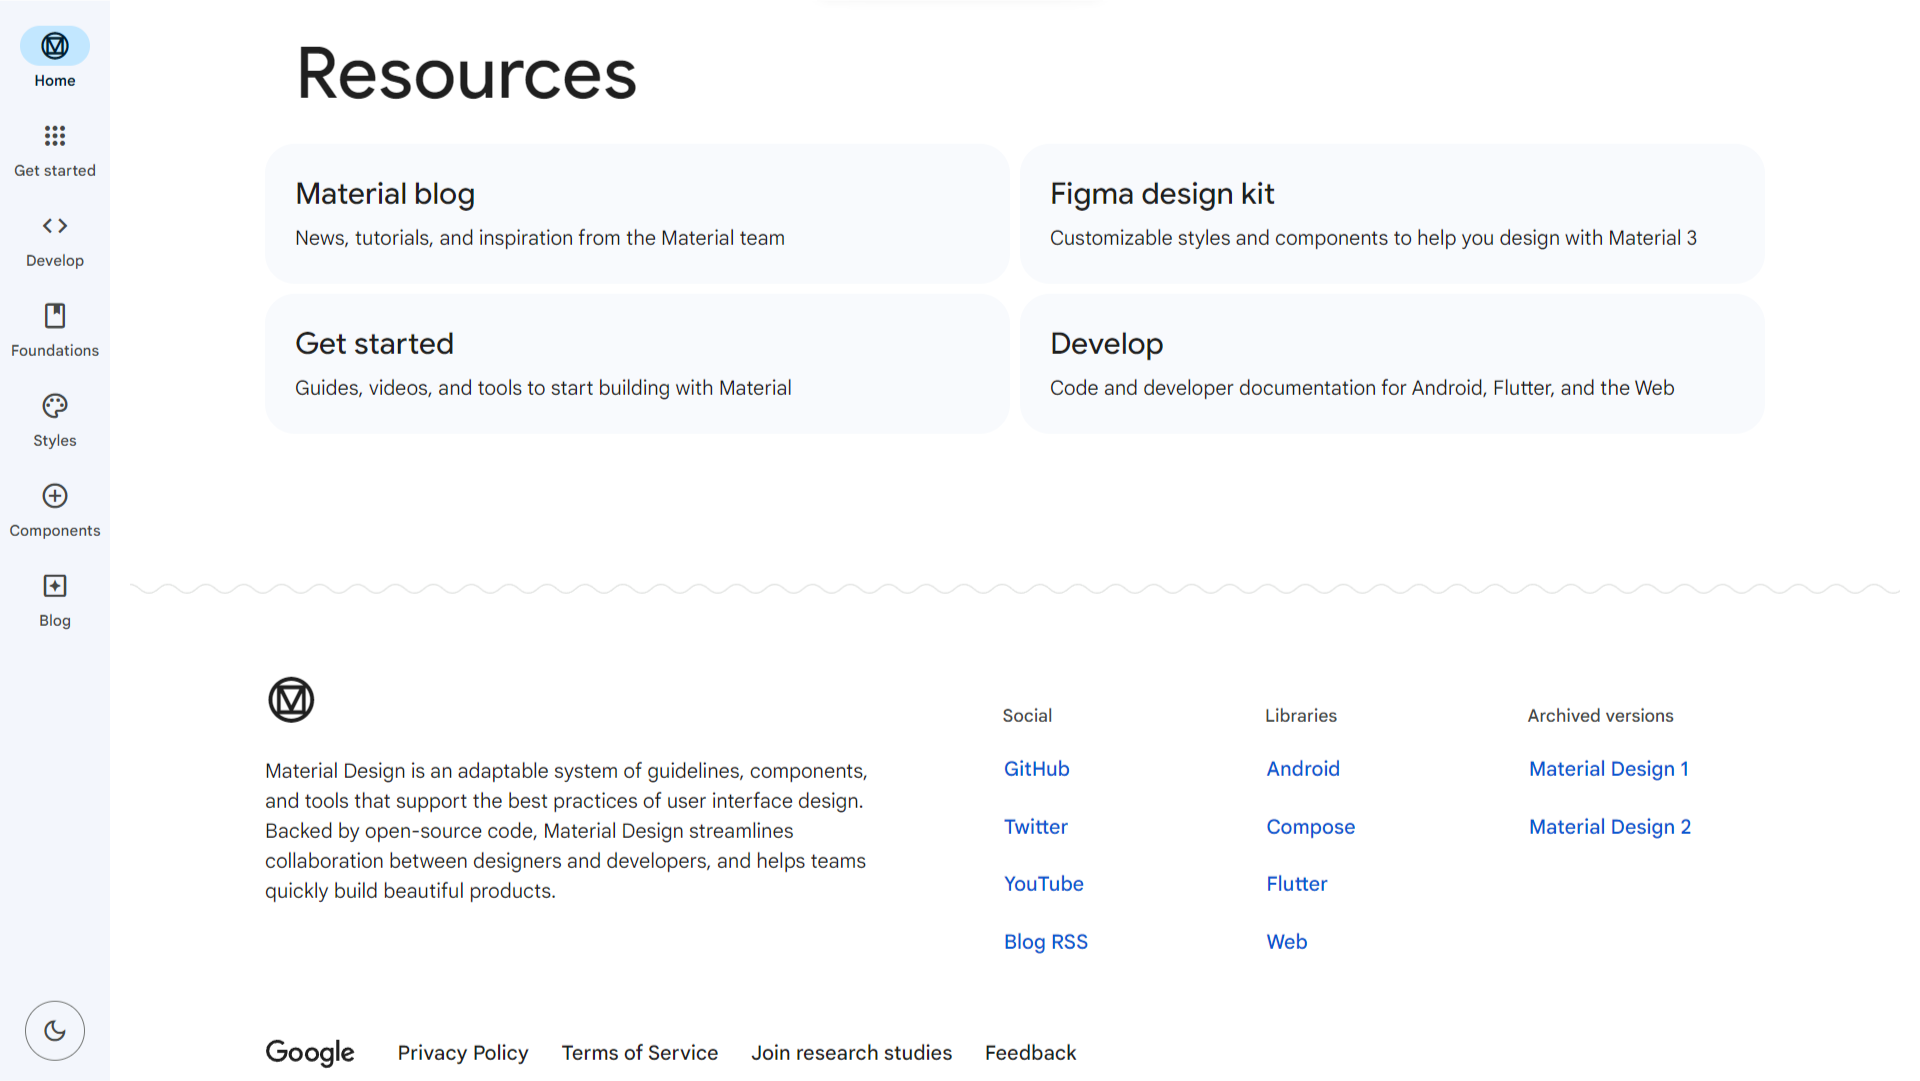Click the Components sidebar label
The image size is (1920, 1081).
pyautogui.click(x=55, y=531)
